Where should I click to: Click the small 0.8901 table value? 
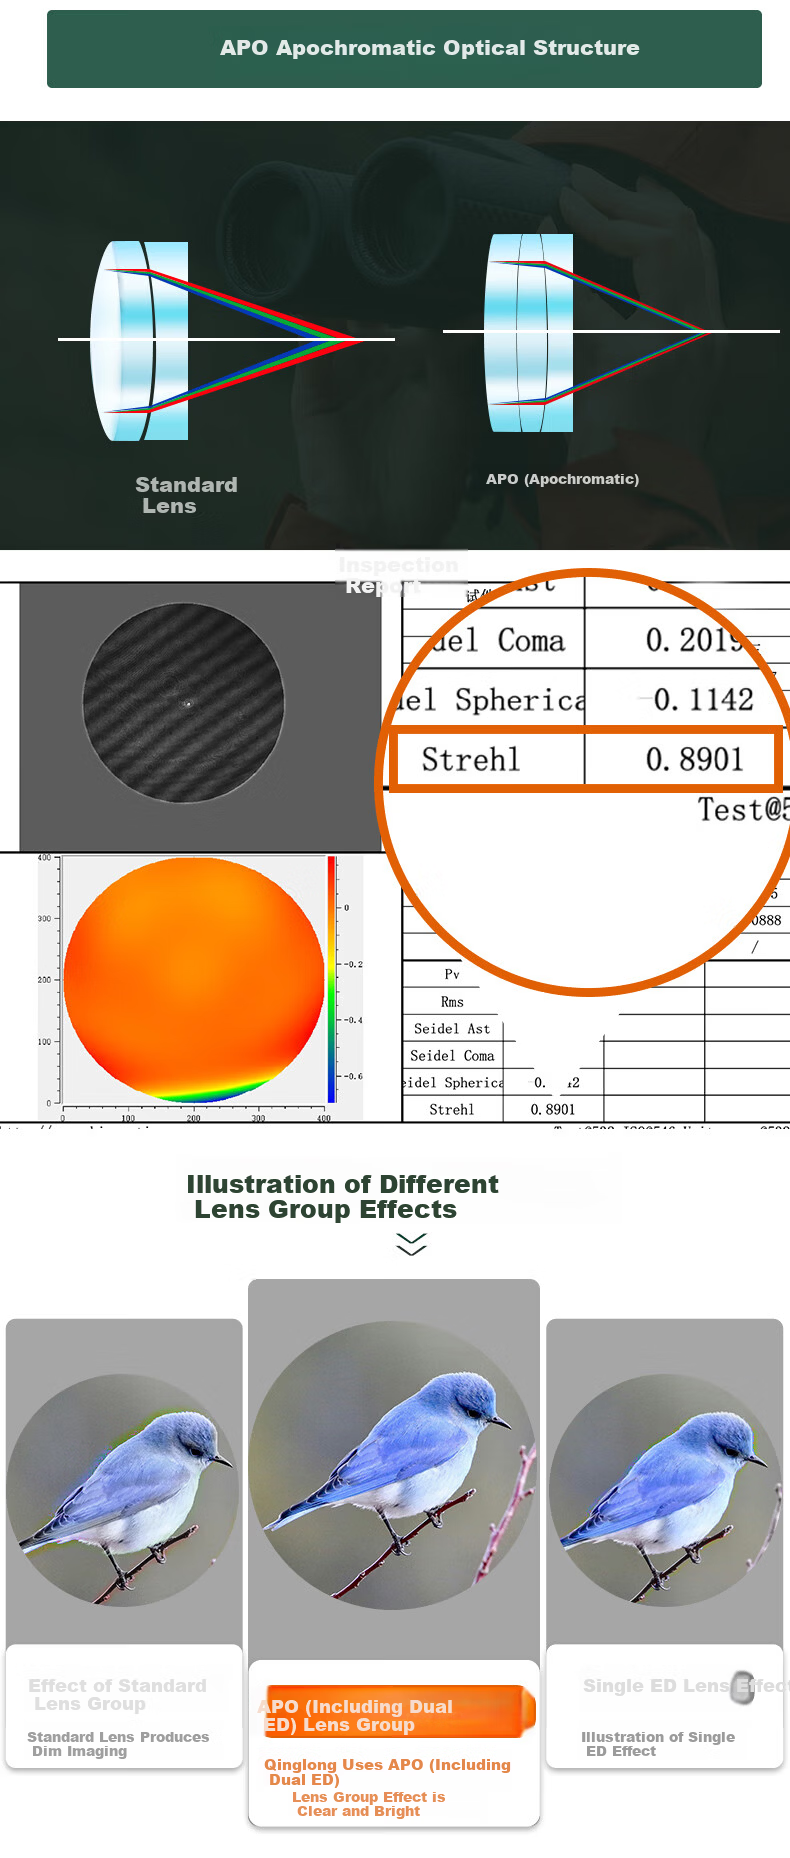(x=553, y=1110)
